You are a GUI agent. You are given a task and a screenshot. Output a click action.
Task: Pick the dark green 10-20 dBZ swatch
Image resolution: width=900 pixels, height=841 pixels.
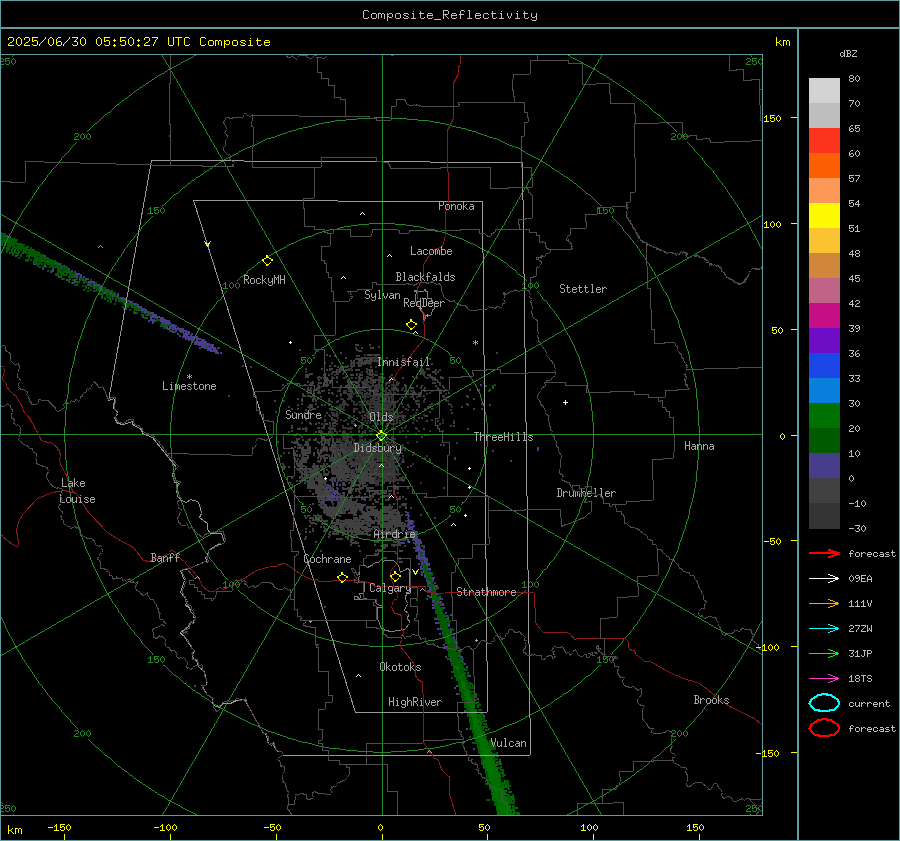pos(824,441)
